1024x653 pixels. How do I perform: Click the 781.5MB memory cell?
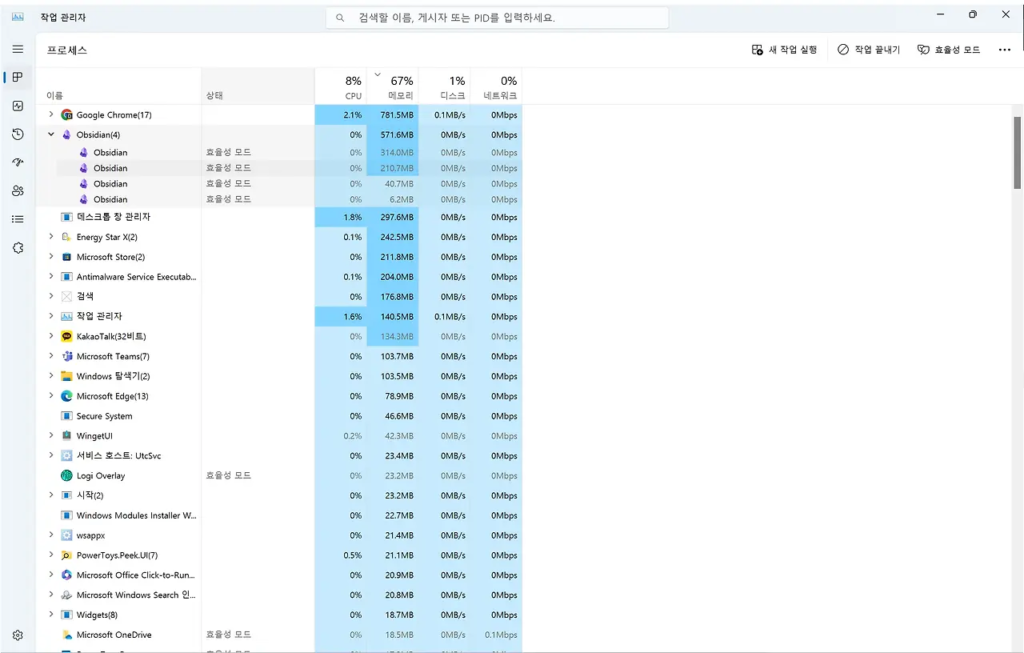tap(392, 115)
